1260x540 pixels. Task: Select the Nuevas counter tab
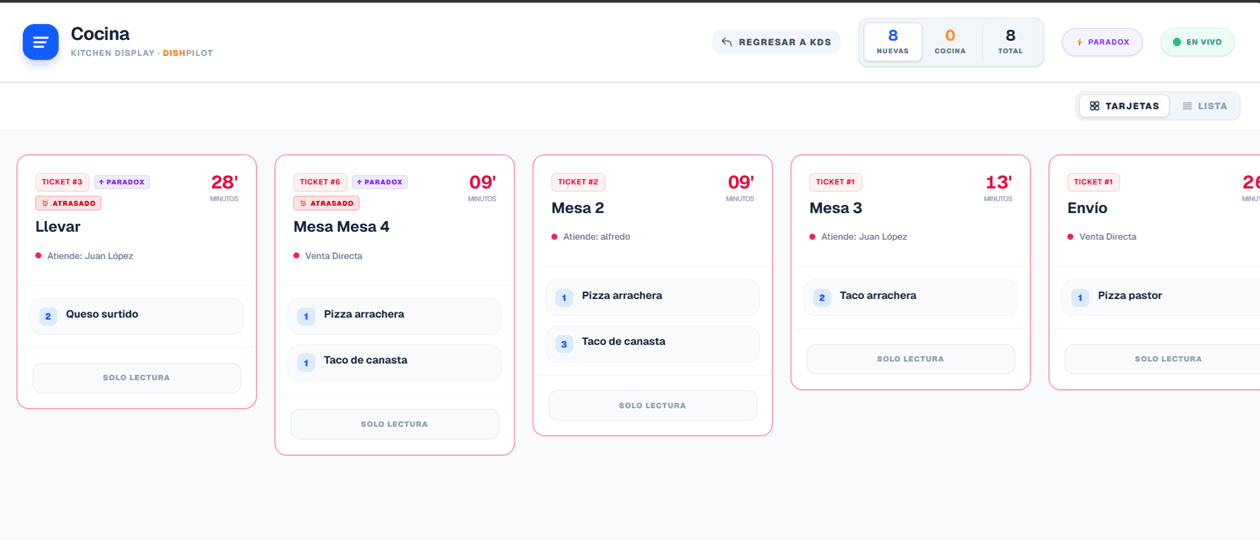[893, 42]
